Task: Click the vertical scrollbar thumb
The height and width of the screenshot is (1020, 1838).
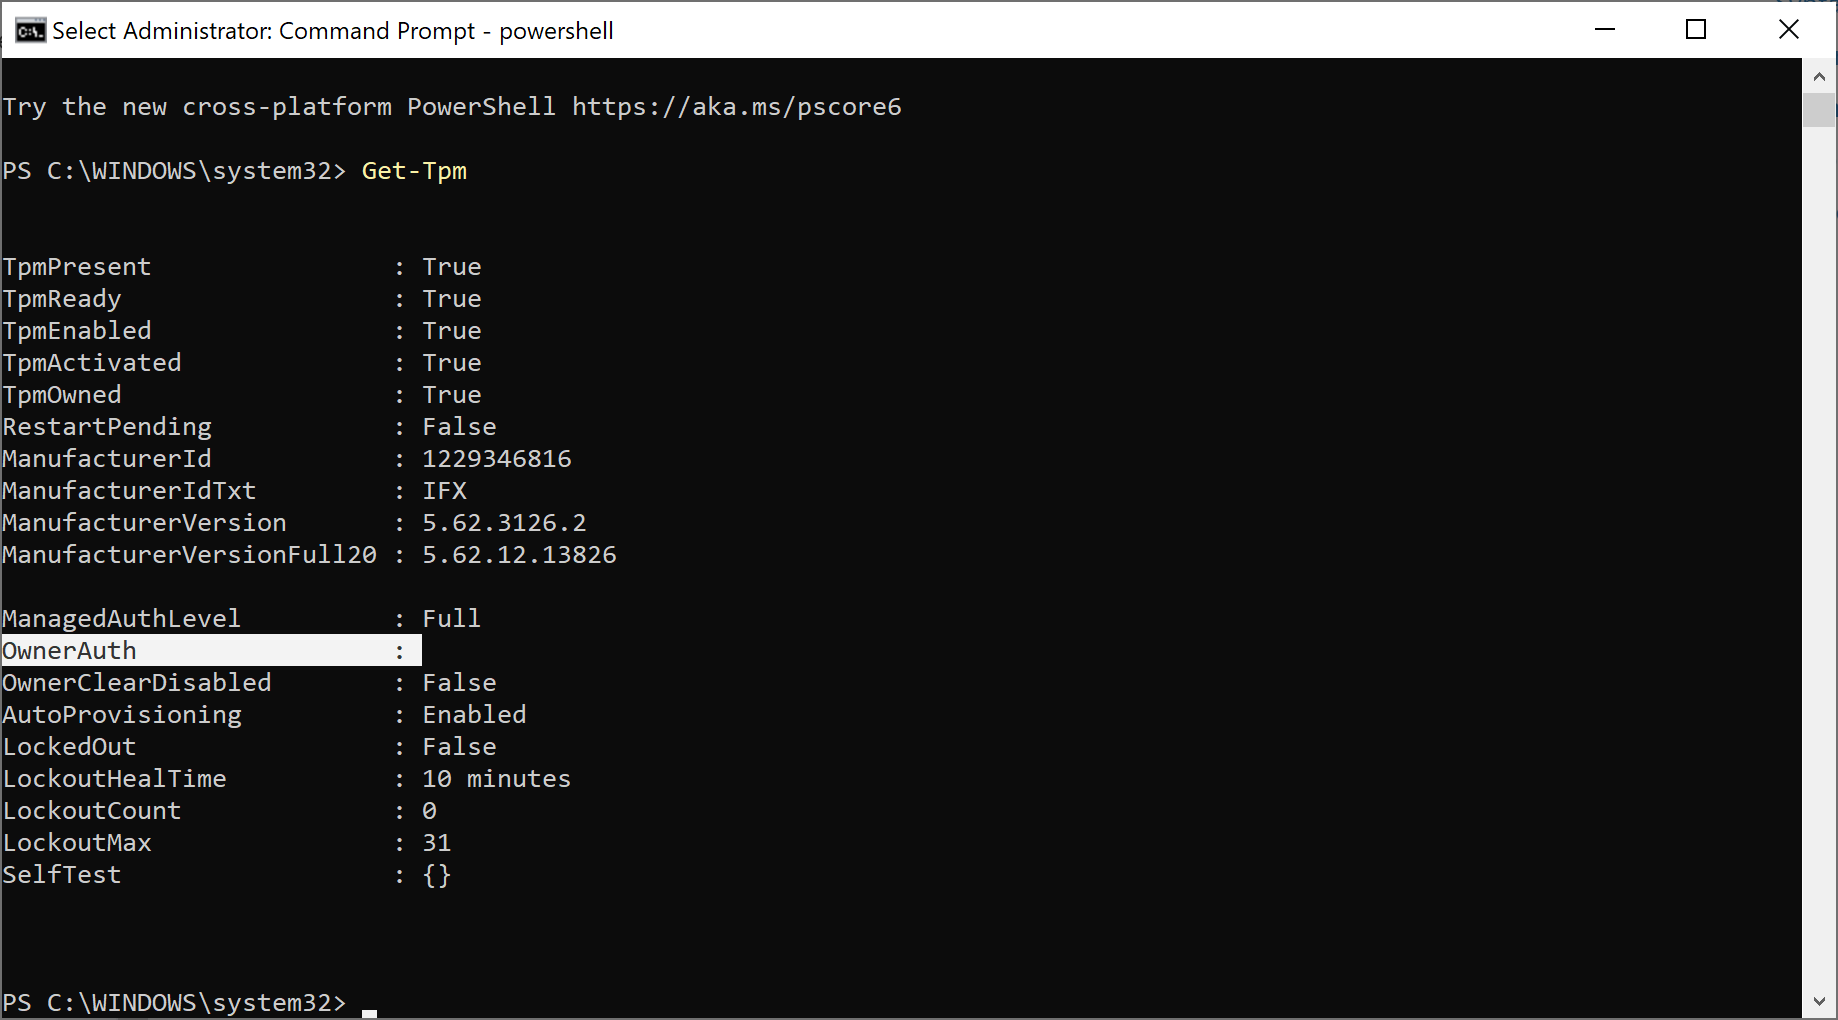Action: [1819, 110]
